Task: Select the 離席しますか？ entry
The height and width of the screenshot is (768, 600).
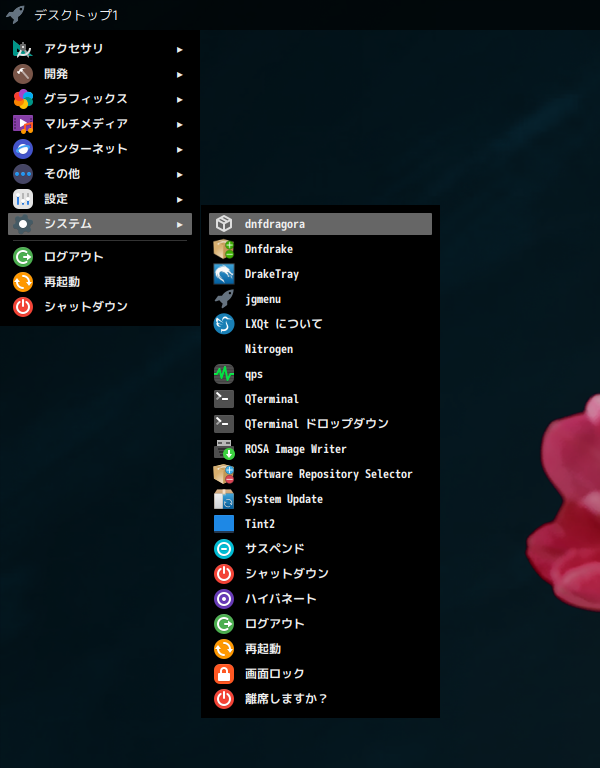Action: 320,698
